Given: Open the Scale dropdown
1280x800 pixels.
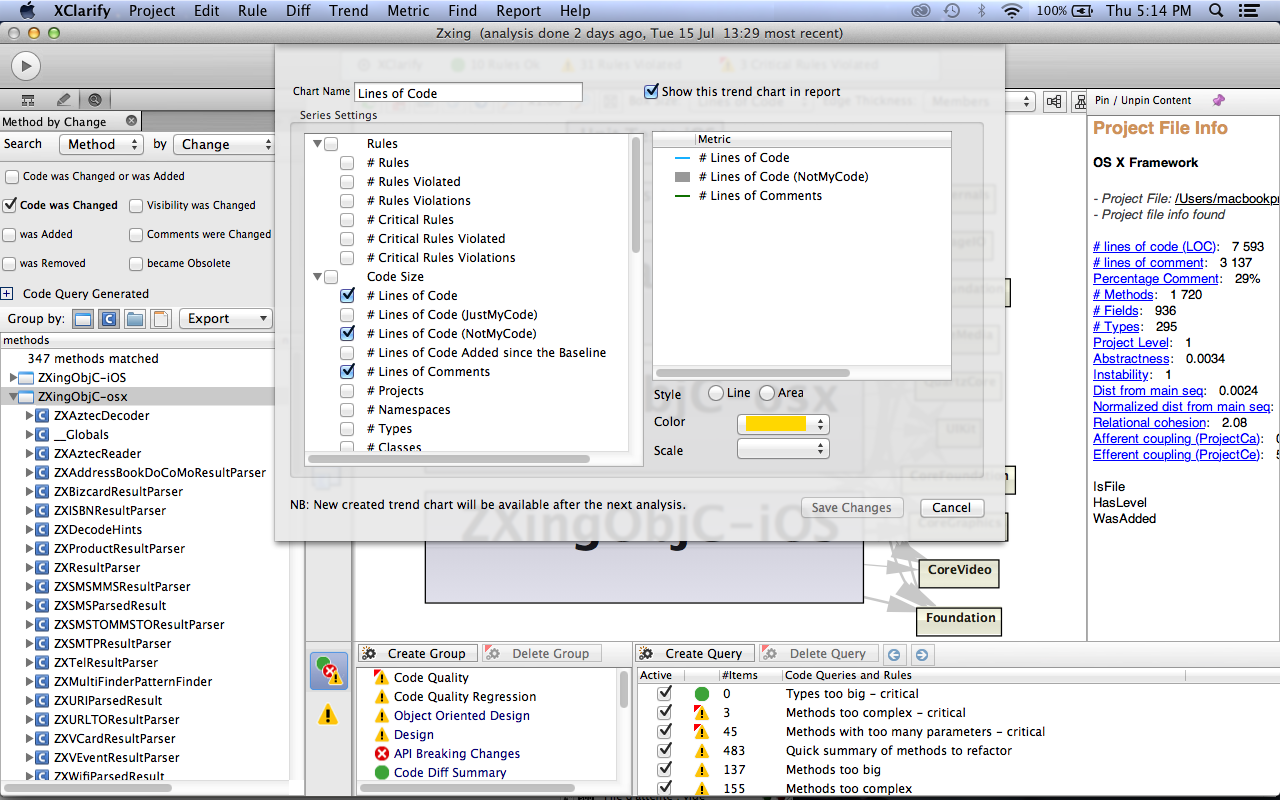Looking at the screenshot, I should tap(783, 450).
